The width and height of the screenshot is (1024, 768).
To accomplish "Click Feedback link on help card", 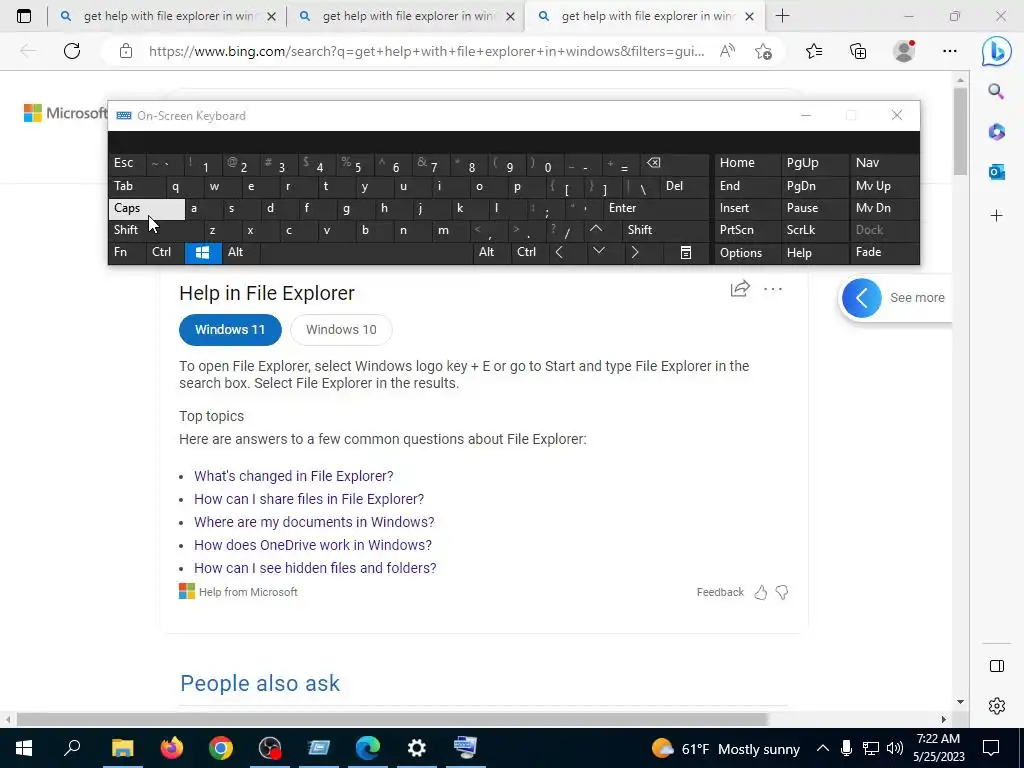I will [720, 592].
